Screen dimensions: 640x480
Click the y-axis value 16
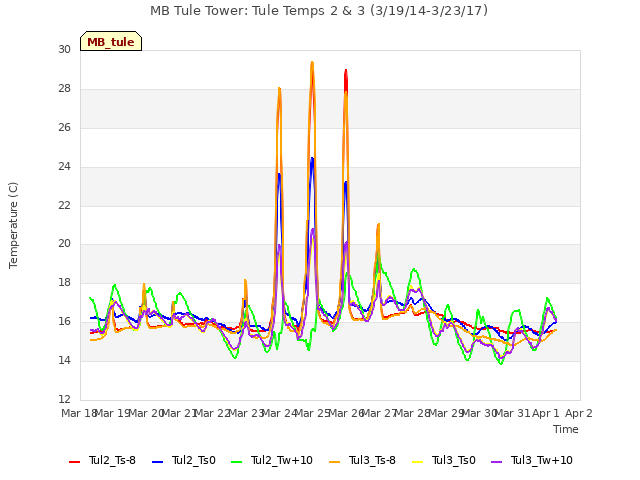click(64, 322)
